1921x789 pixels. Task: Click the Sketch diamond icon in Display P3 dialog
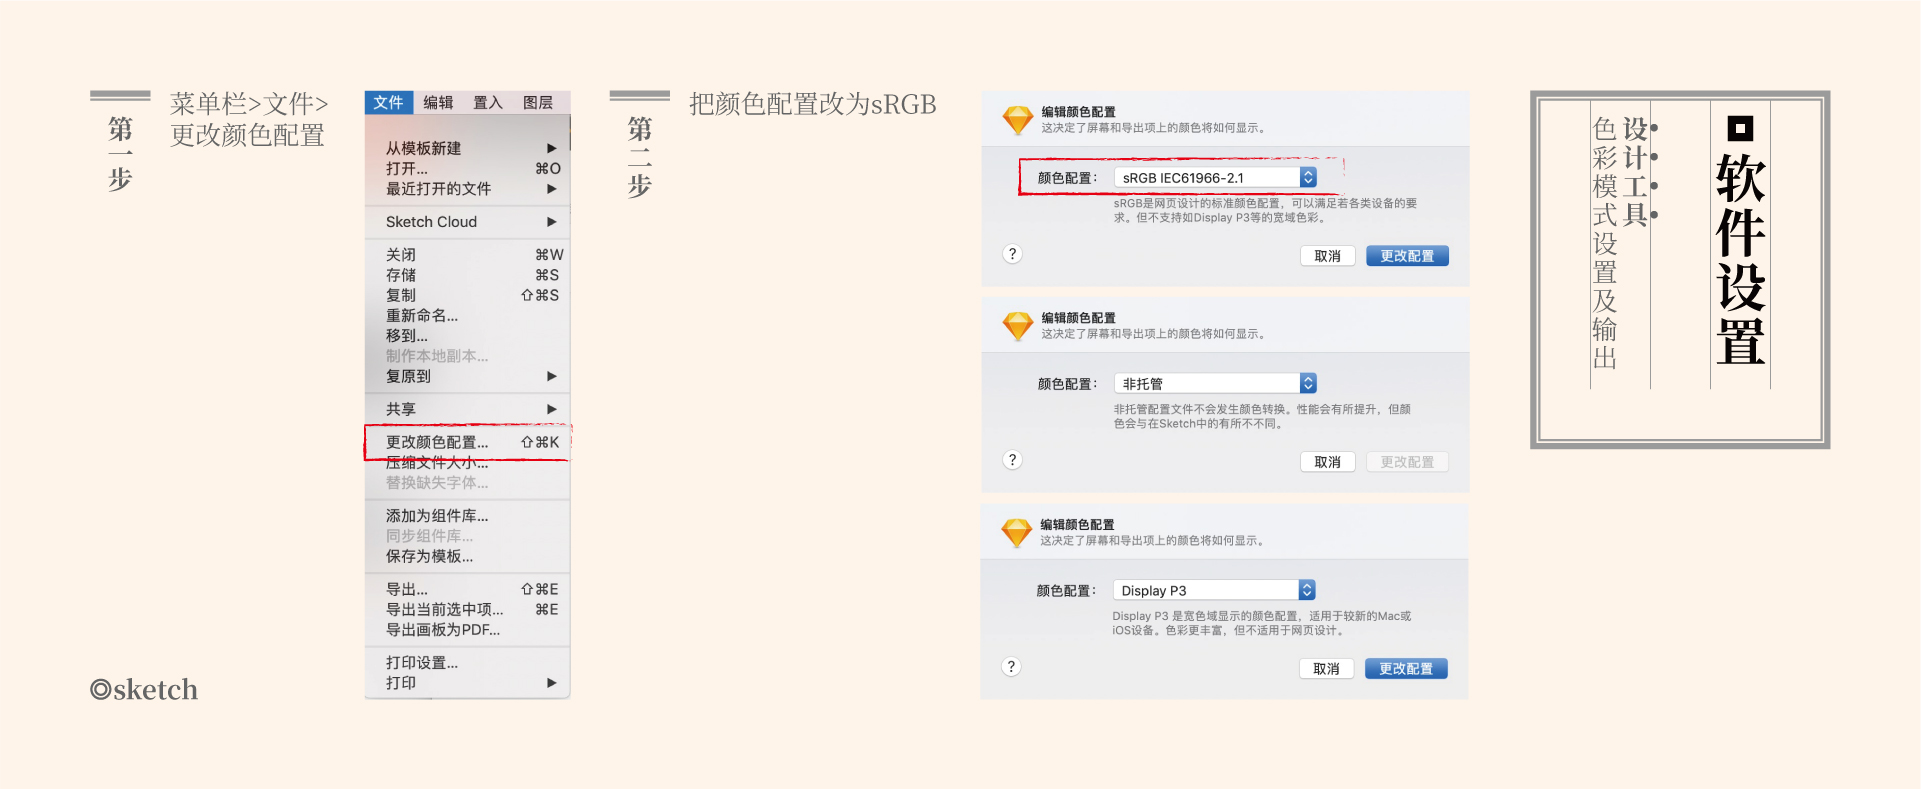pos(1017,533)
